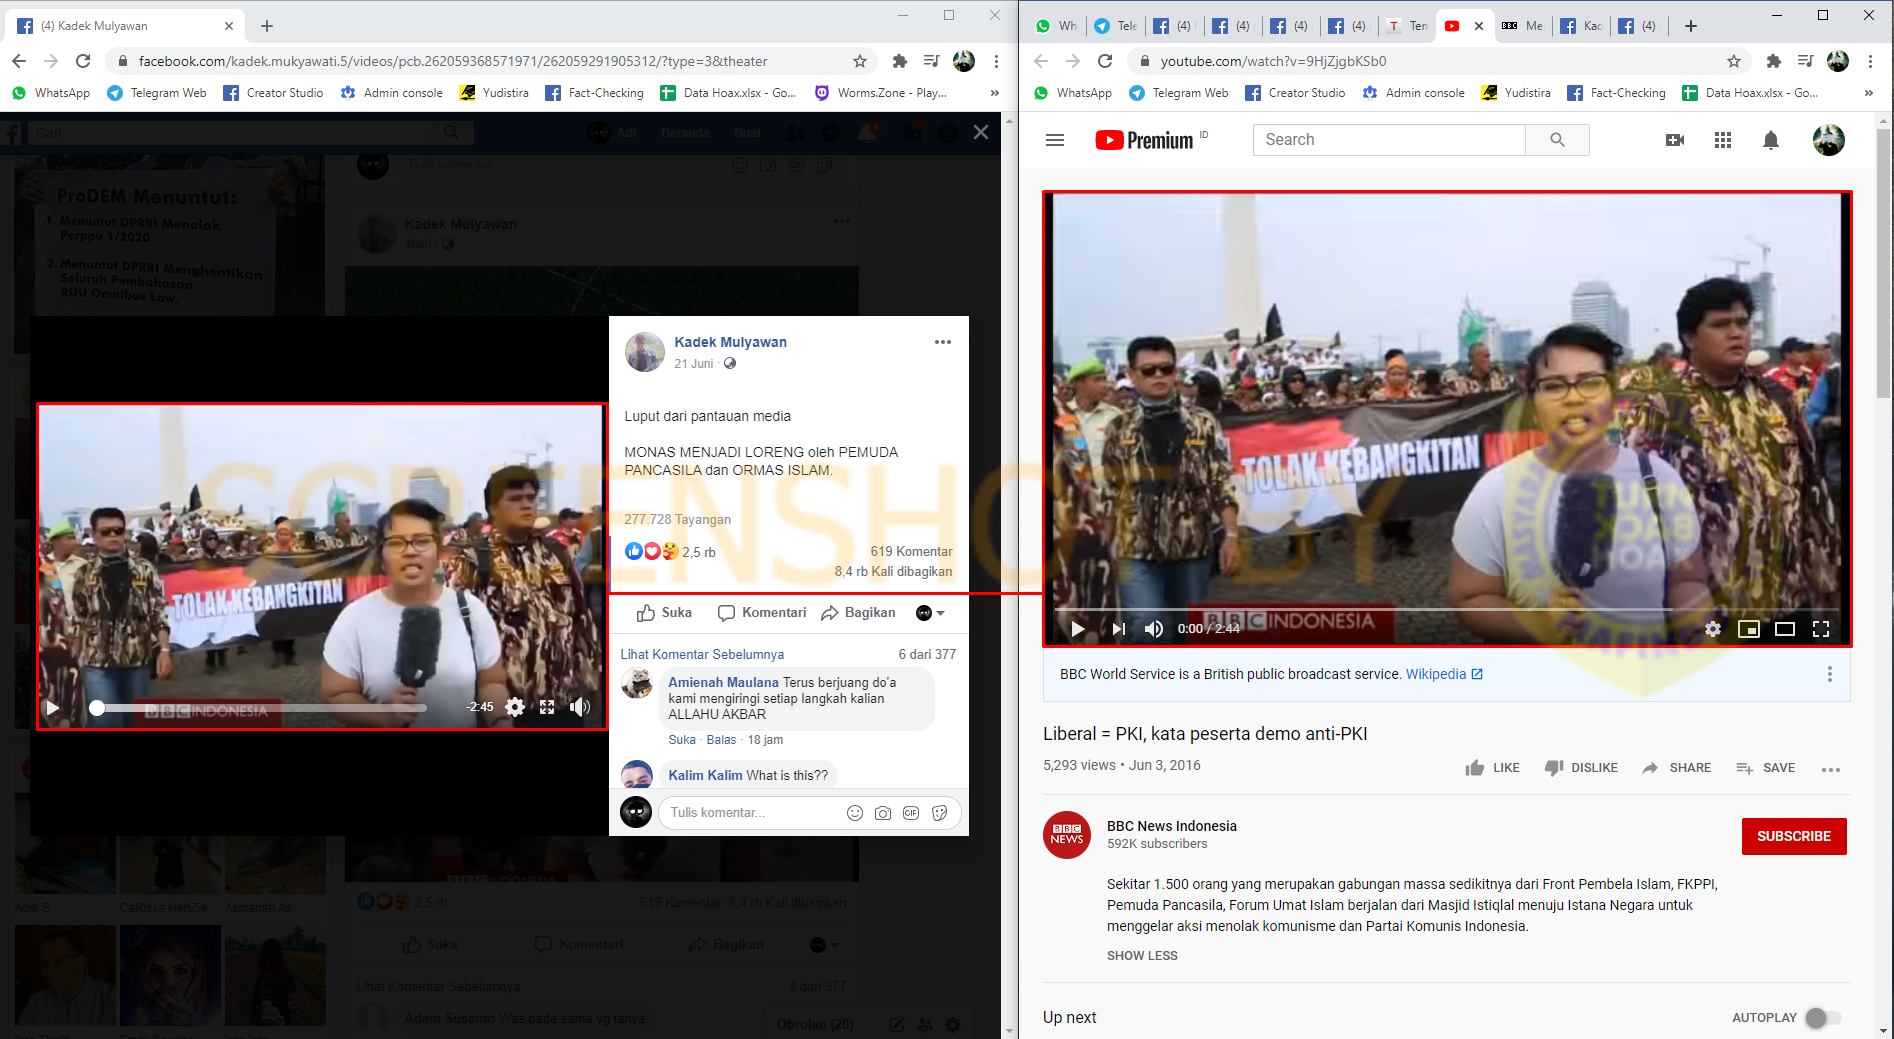
Task: Open YouTube notifications bell
Action: point(1771,140)
